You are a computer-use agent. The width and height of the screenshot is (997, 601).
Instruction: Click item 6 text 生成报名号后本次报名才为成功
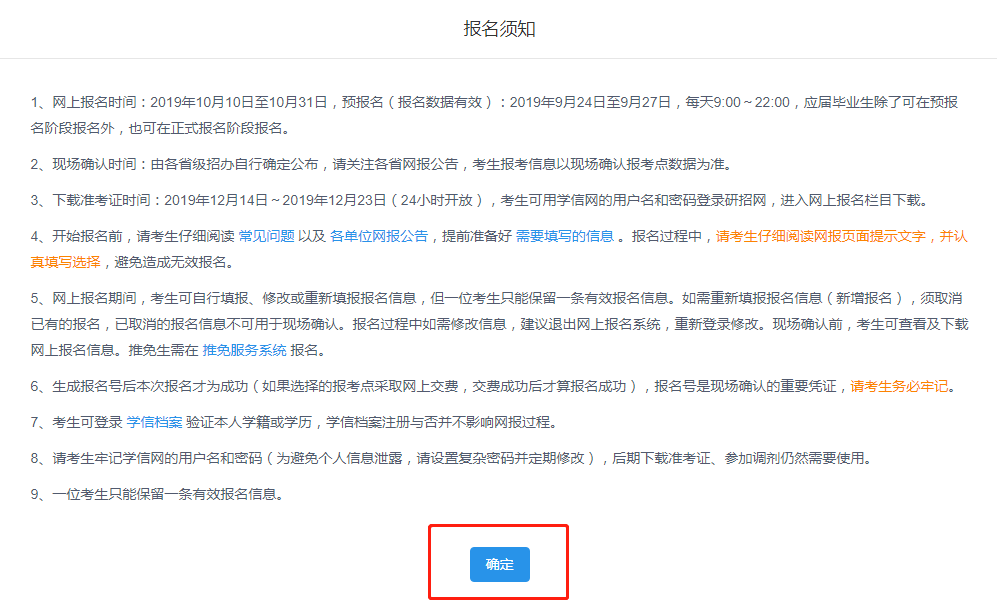150,386
